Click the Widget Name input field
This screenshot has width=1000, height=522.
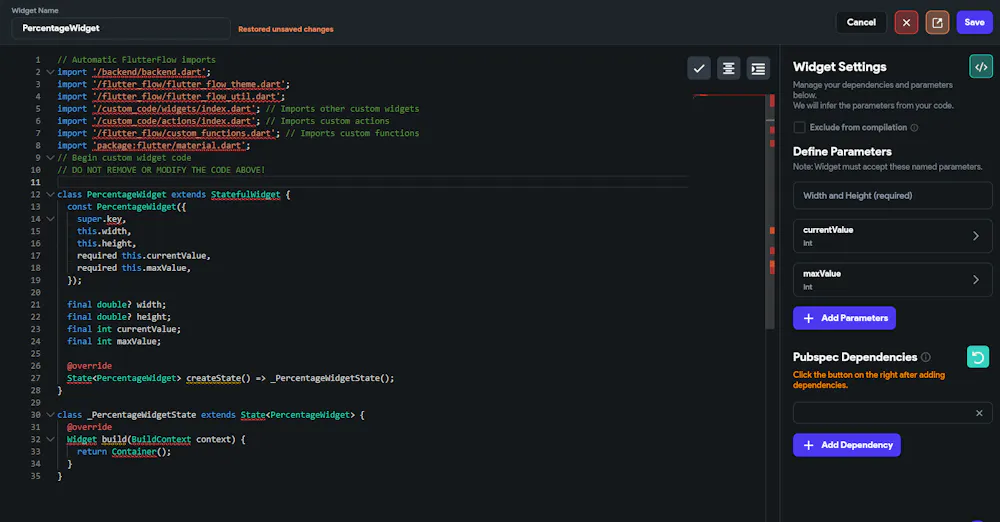tap(121, 28)
